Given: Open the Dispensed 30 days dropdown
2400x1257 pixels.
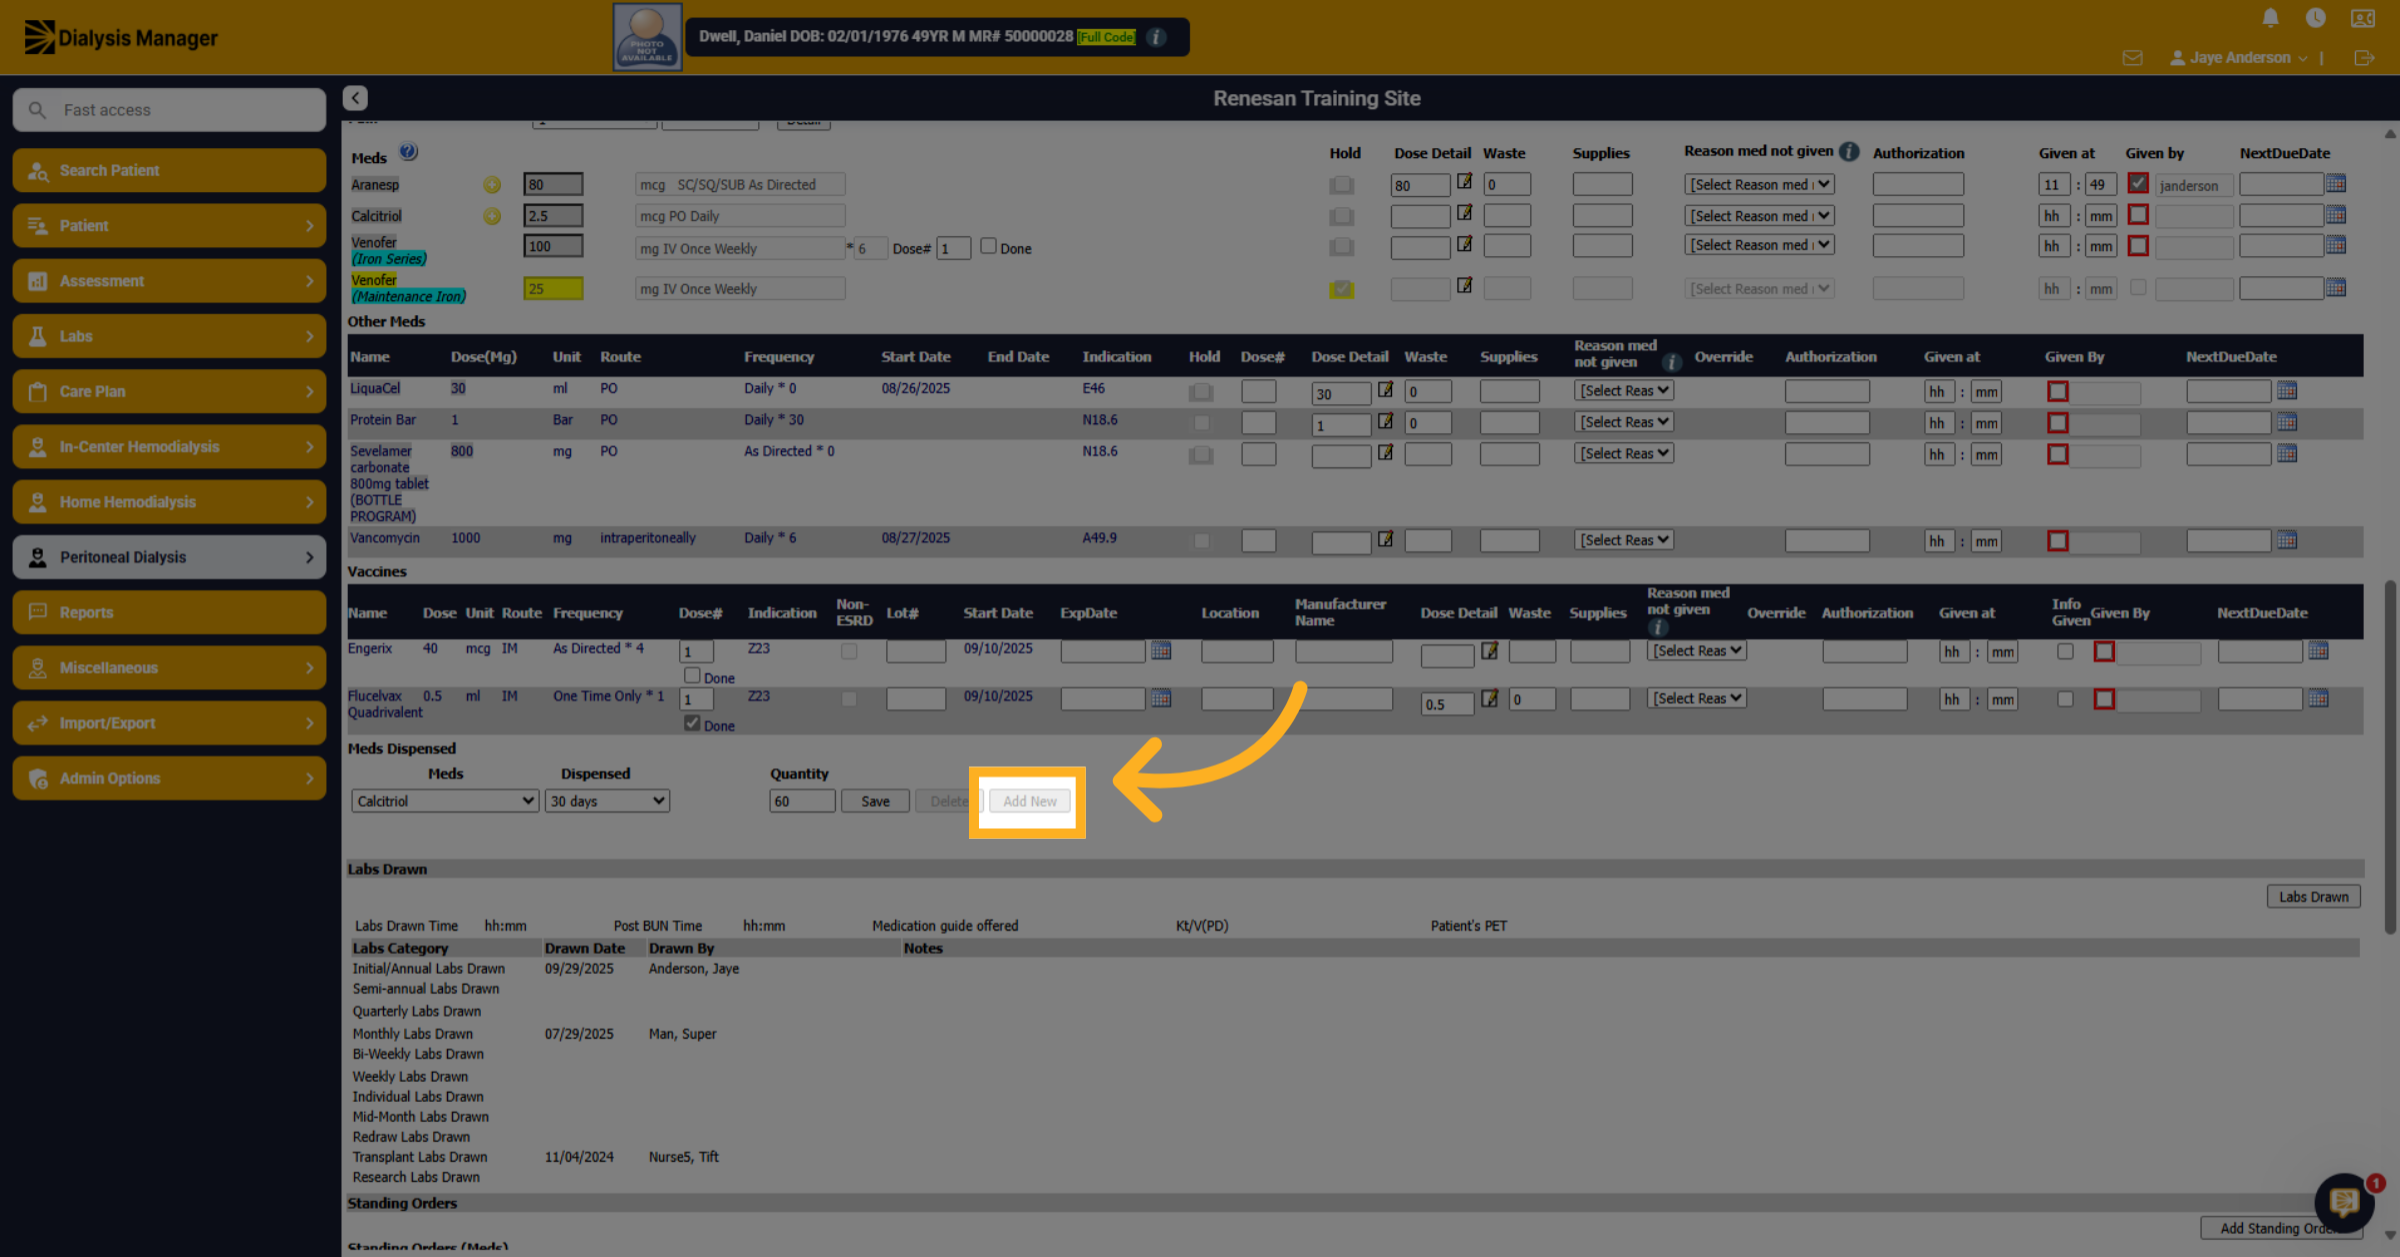Looking at the screenshot, I should pos(607,802).
